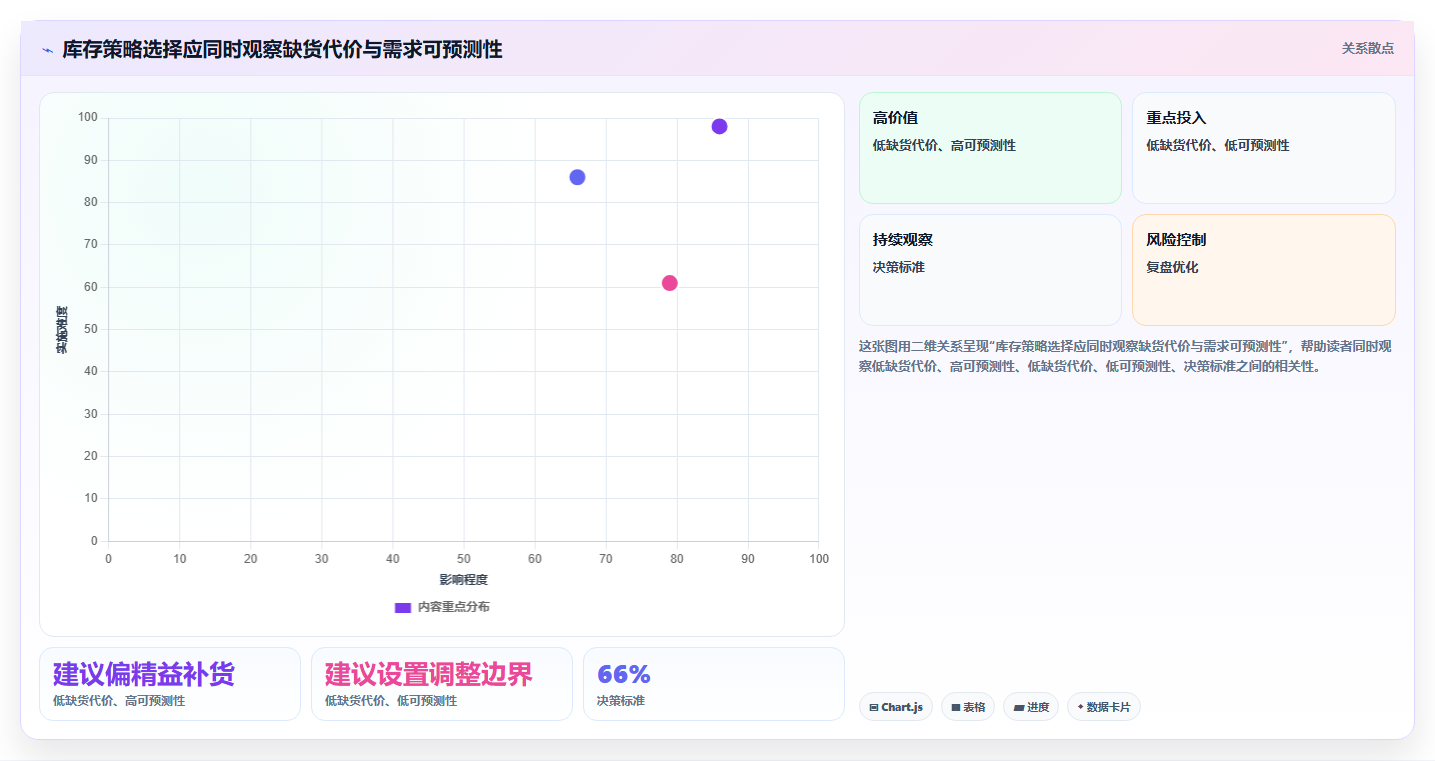Viewport: 1435px width, 761px height.
Task: Click the 建议偏精益补货 stat card
Action: [x=170, y=684]
